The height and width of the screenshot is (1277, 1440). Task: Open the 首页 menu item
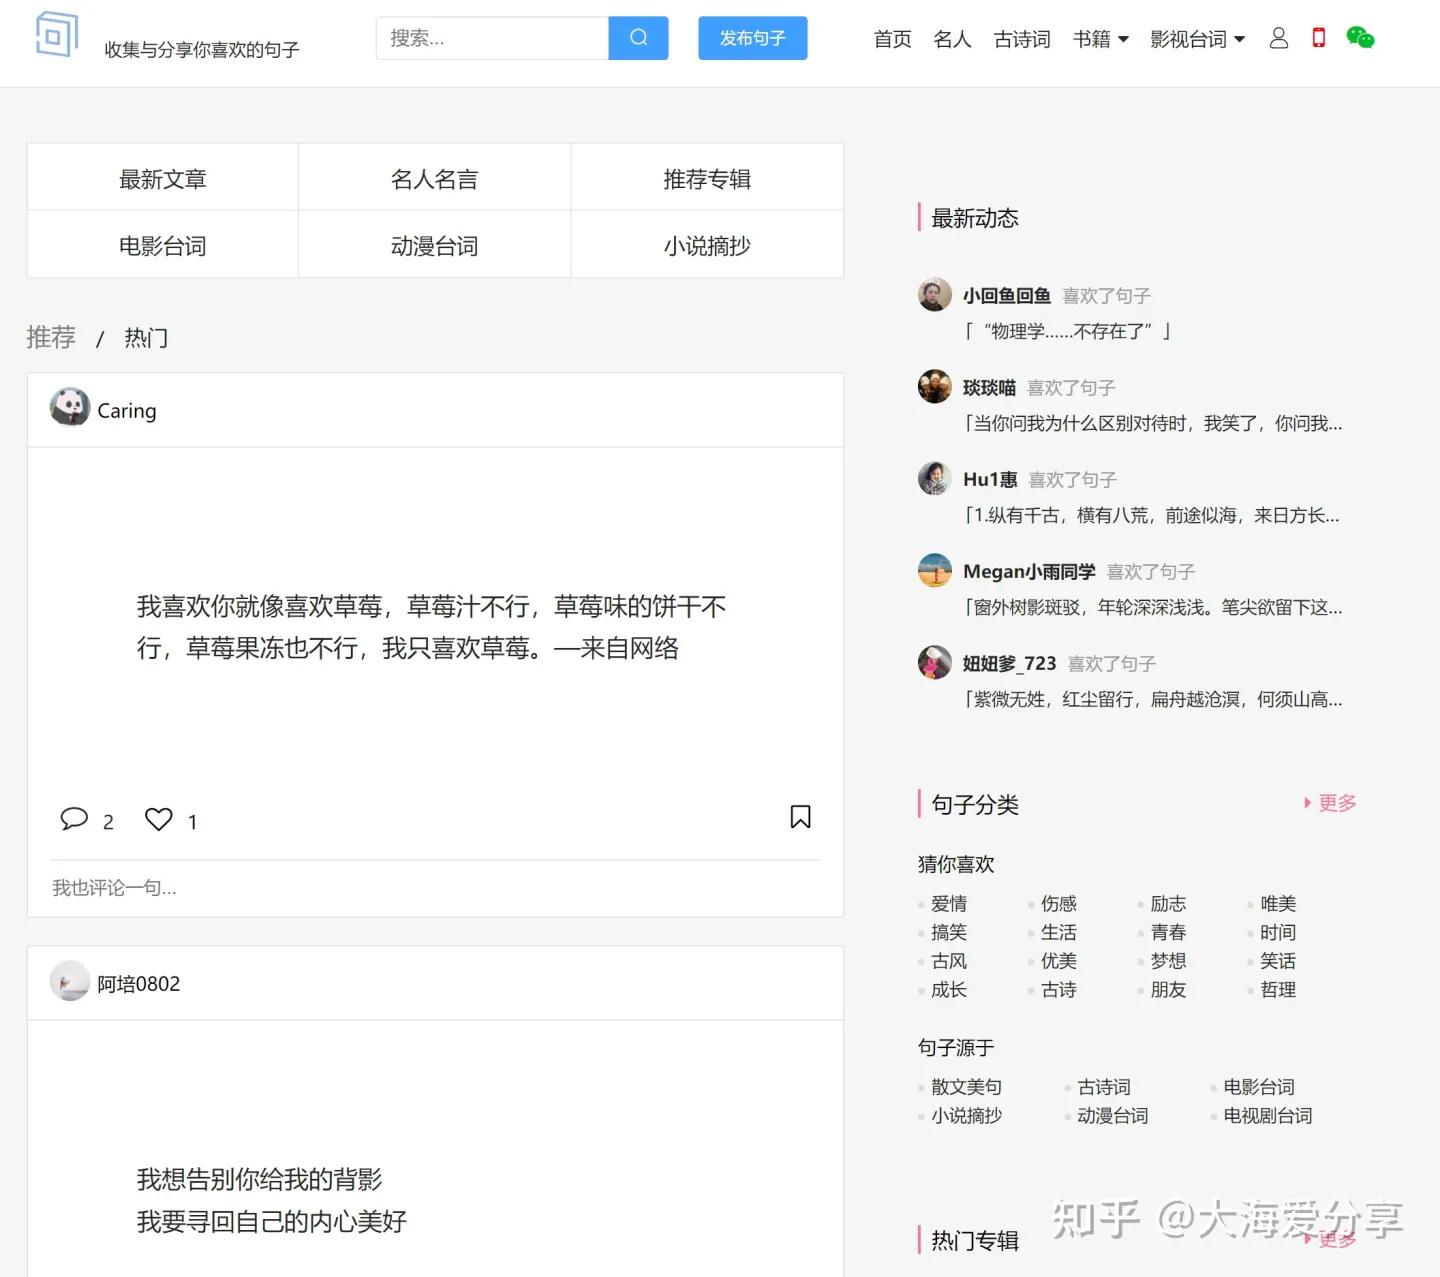click(891, 38)
